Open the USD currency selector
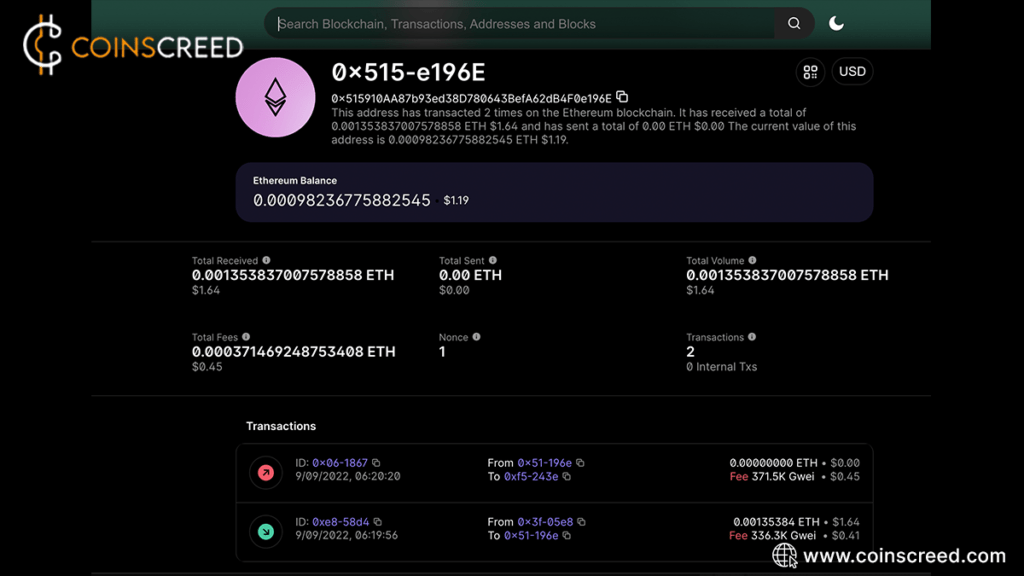1024x576 pixels. point(852,71)
